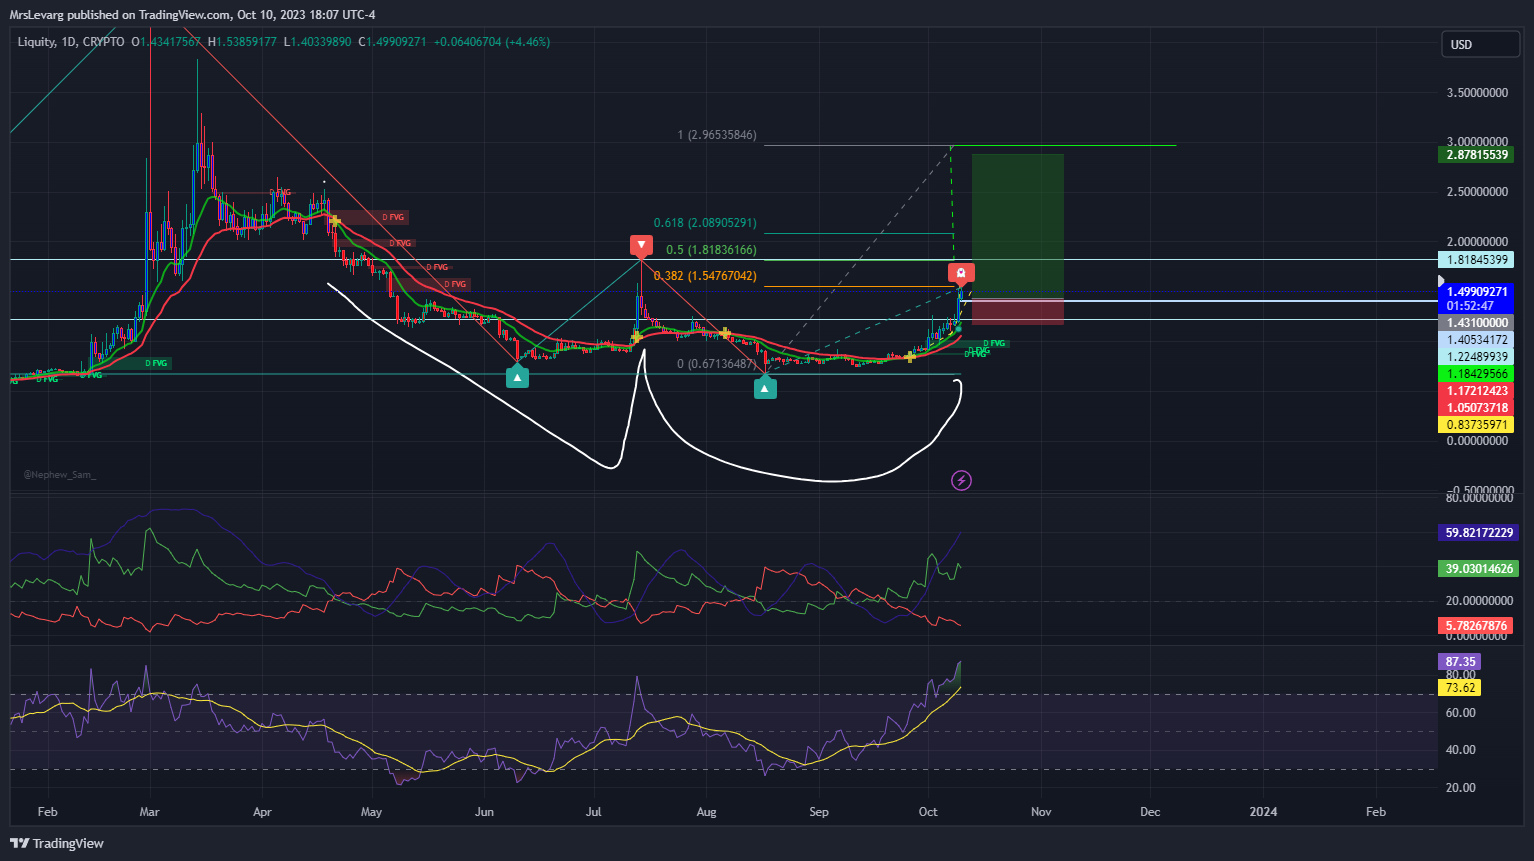Click the RSI 87.35 value label
1534x861 pixels.
pos(1459,662)
